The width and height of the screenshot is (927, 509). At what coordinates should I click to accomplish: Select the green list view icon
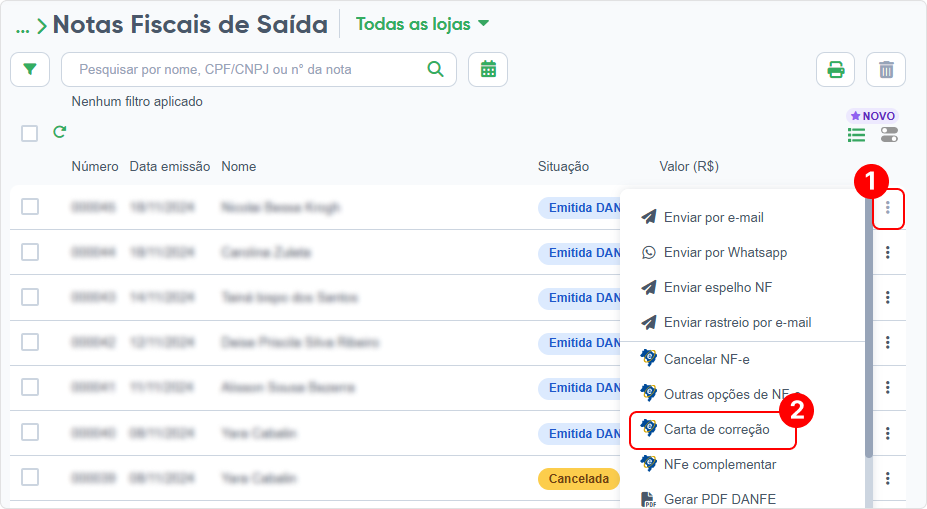(857, 135)
